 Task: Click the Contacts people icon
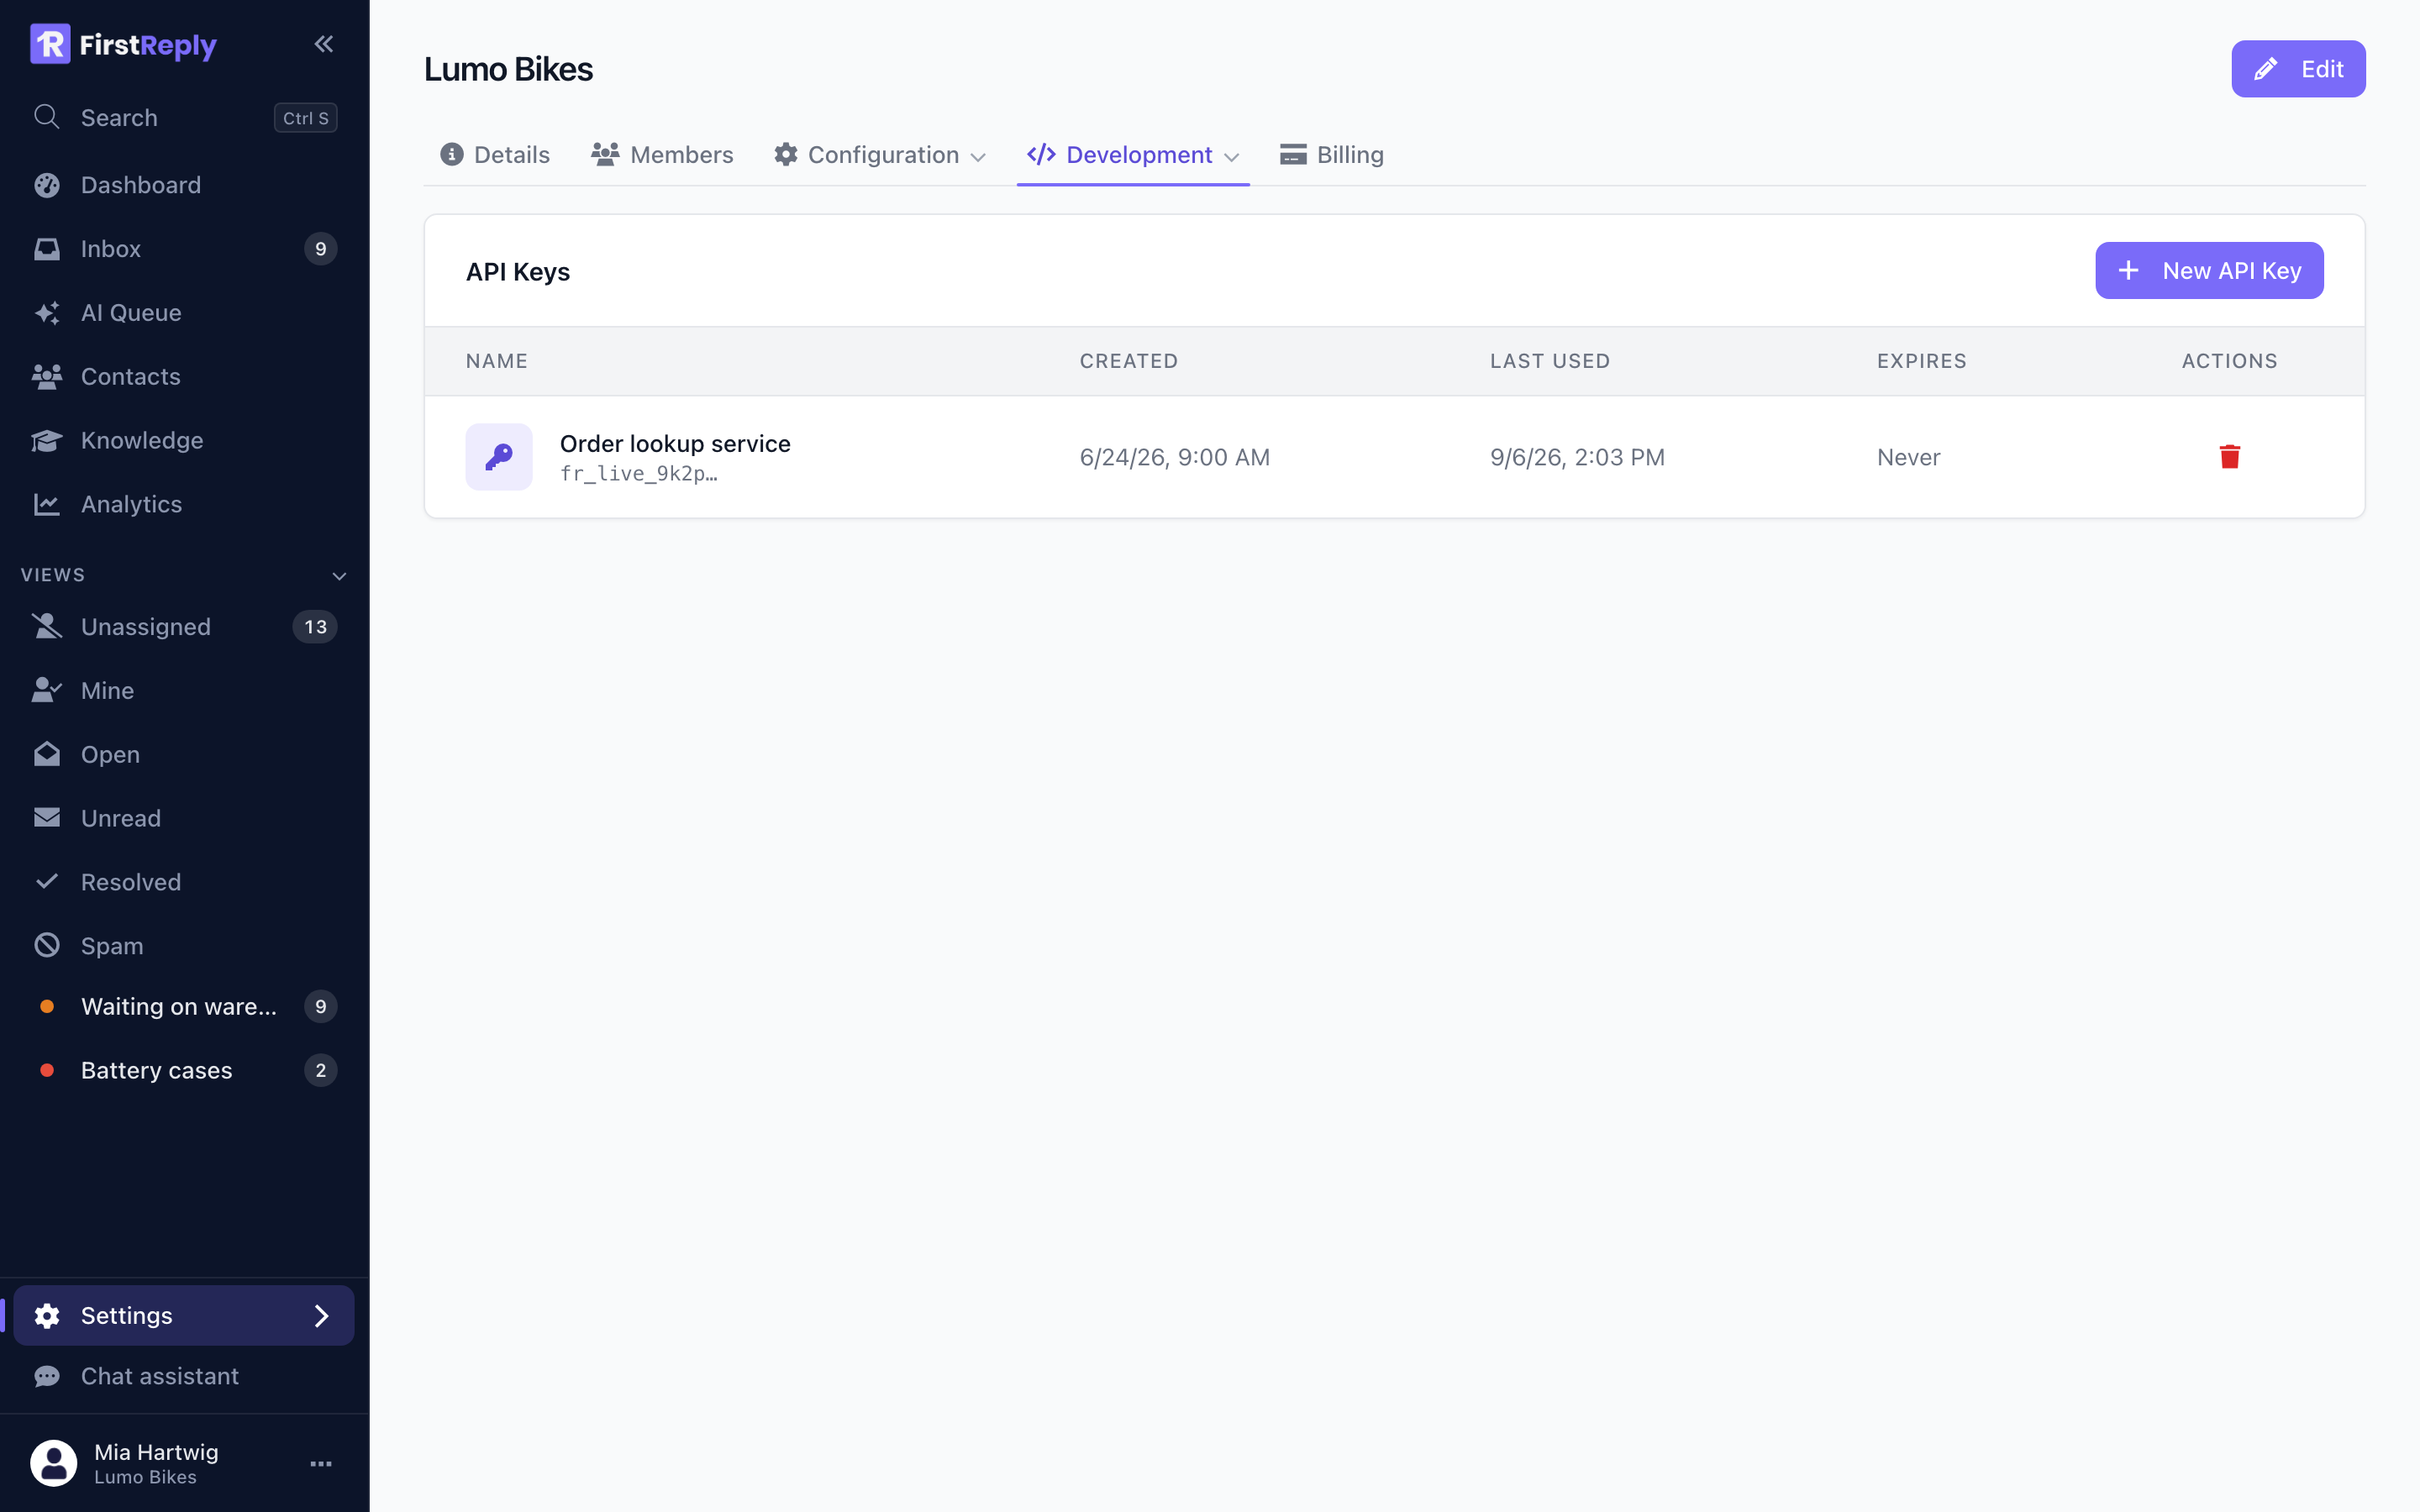click(47, 377)
